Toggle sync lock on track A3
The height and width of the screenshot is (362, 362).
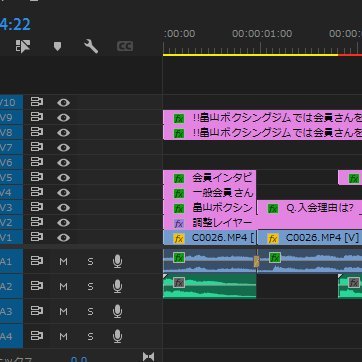click(x=37, y=311)
